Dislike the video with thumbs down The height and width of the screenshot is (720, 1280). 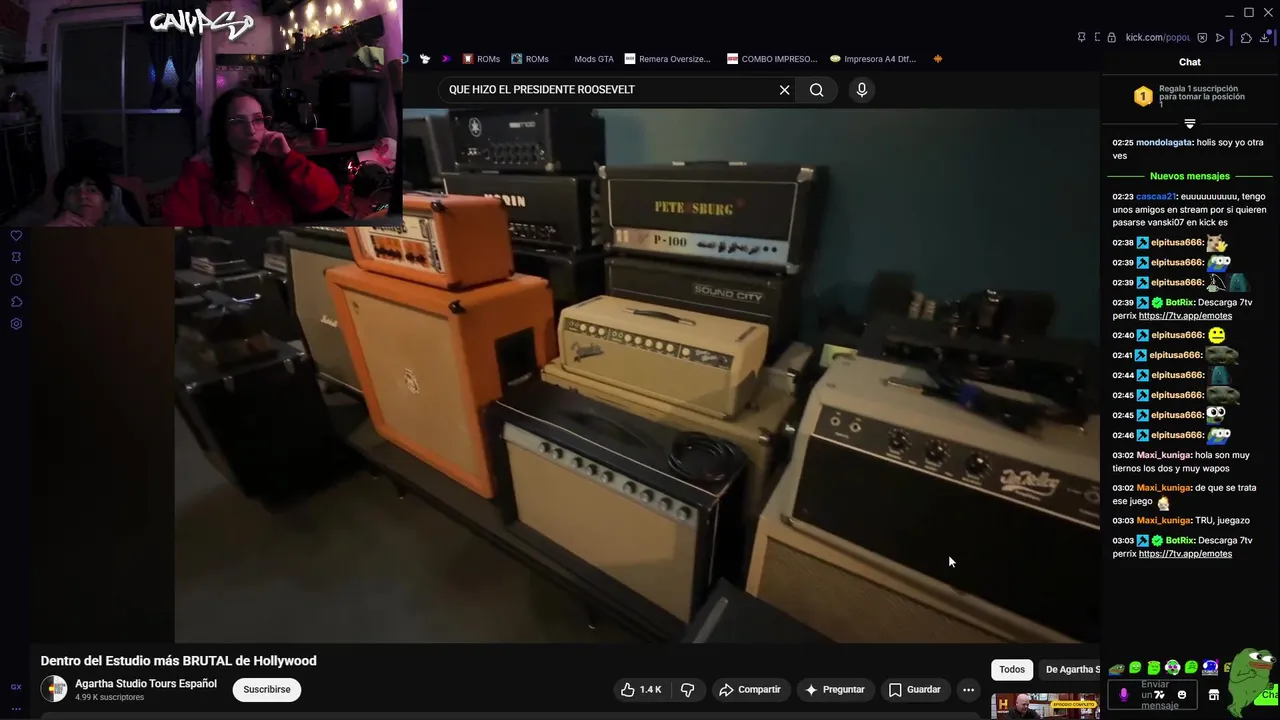[687, 690]
